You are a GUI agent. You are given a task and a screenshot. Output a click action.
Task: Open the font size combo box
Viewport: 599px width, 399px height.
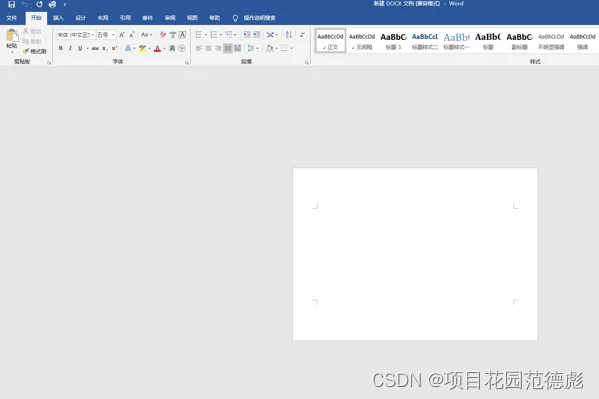point(106,35)
